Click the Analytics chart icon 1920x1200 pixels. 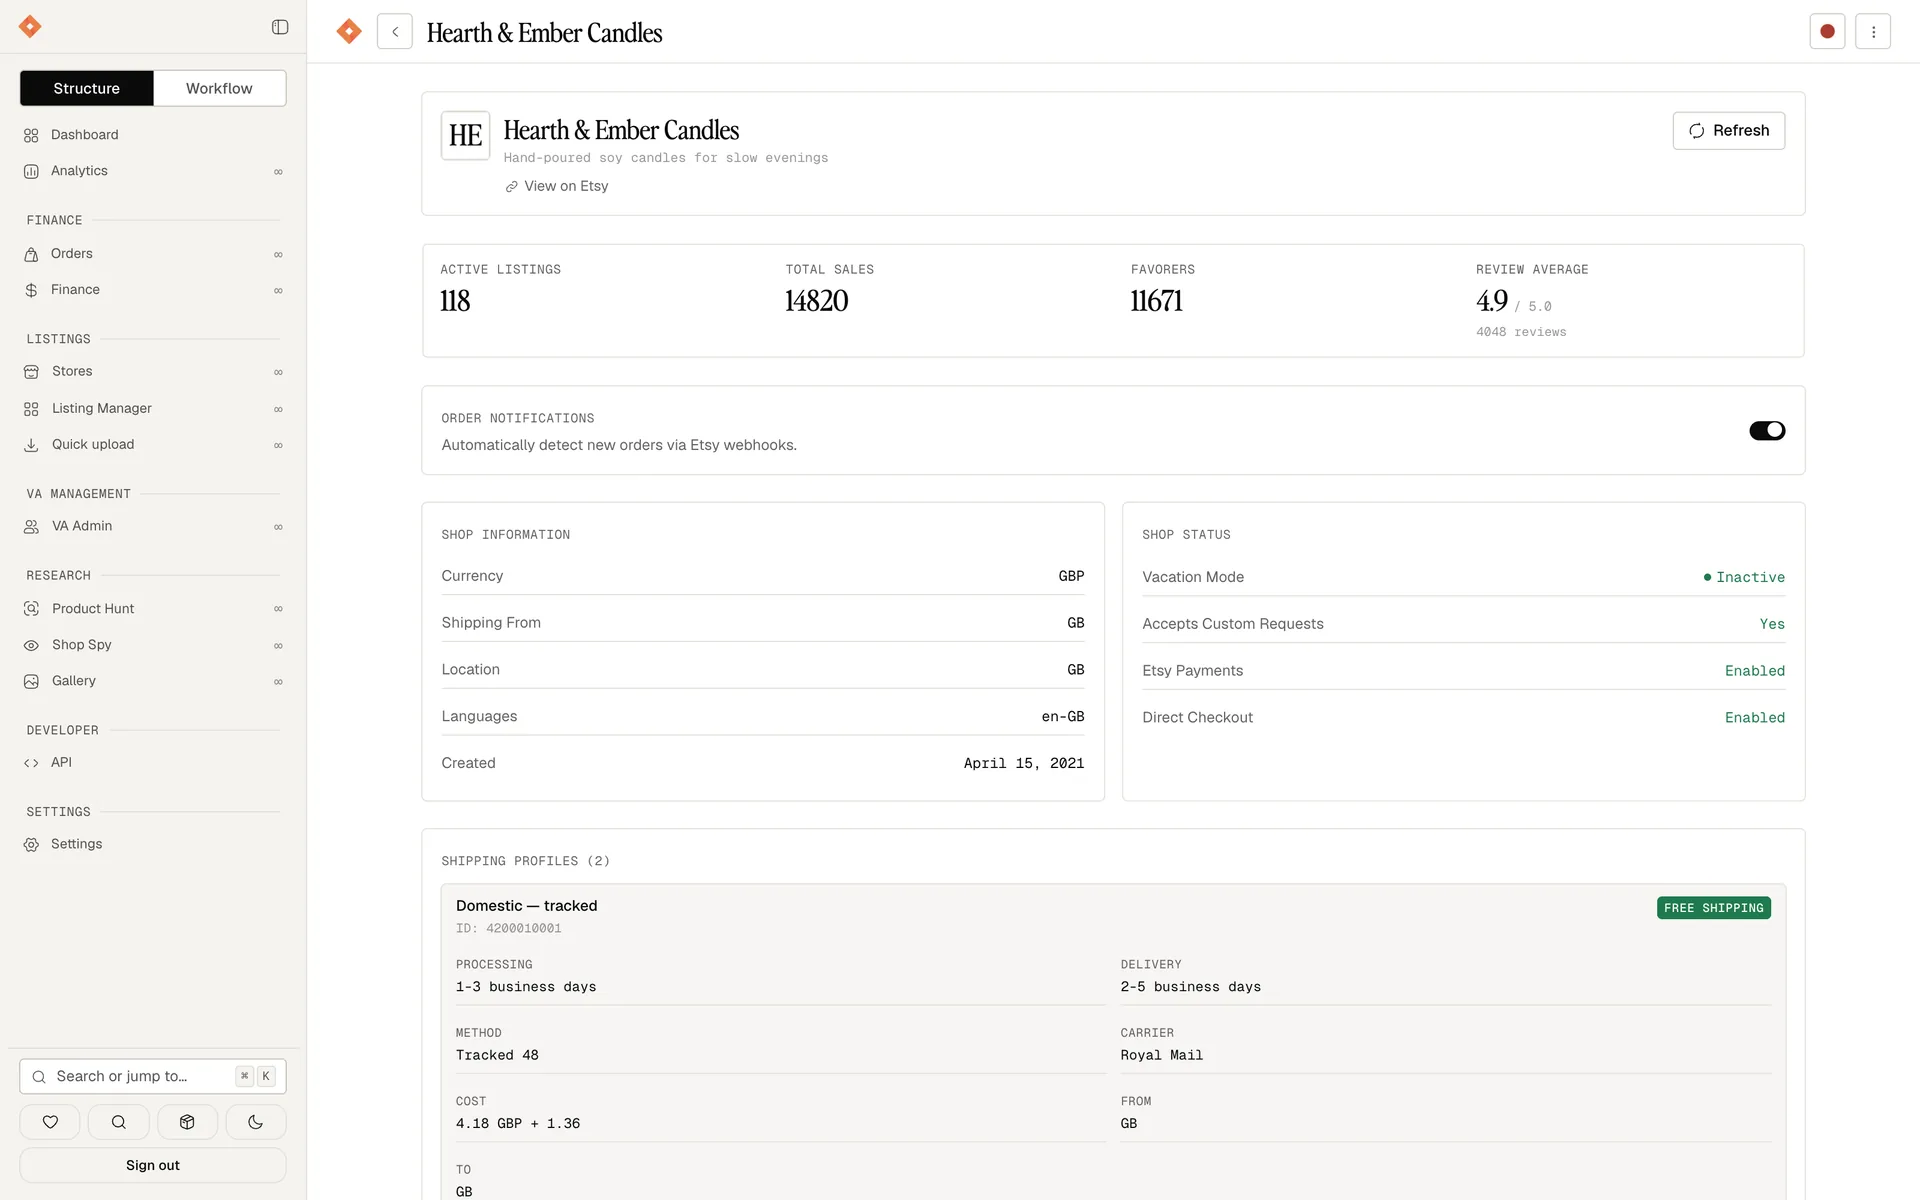[31, 171]
